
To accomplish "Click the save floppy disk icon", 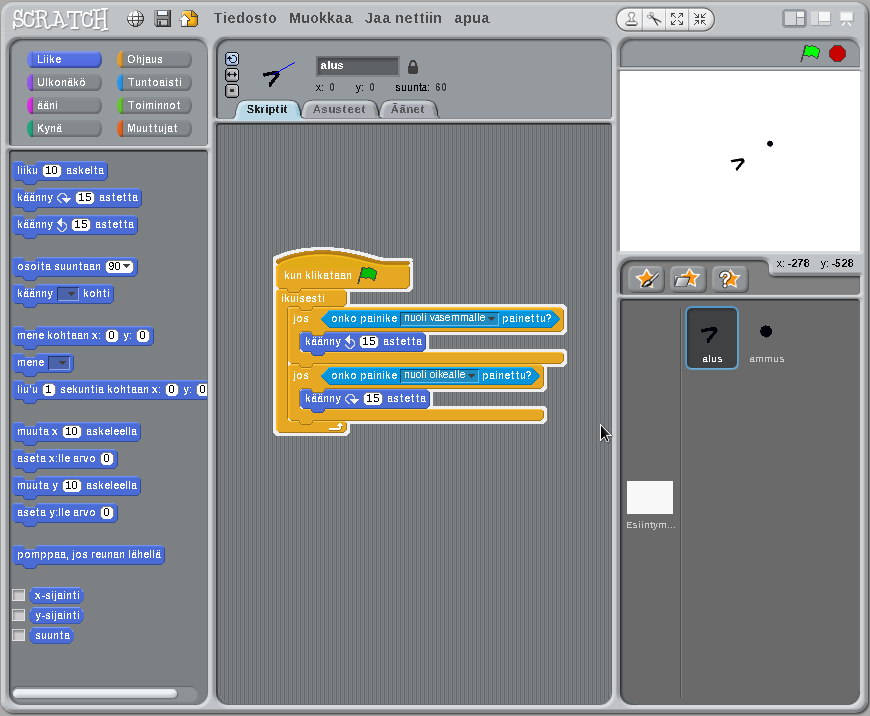I will [x=163, y=18].
